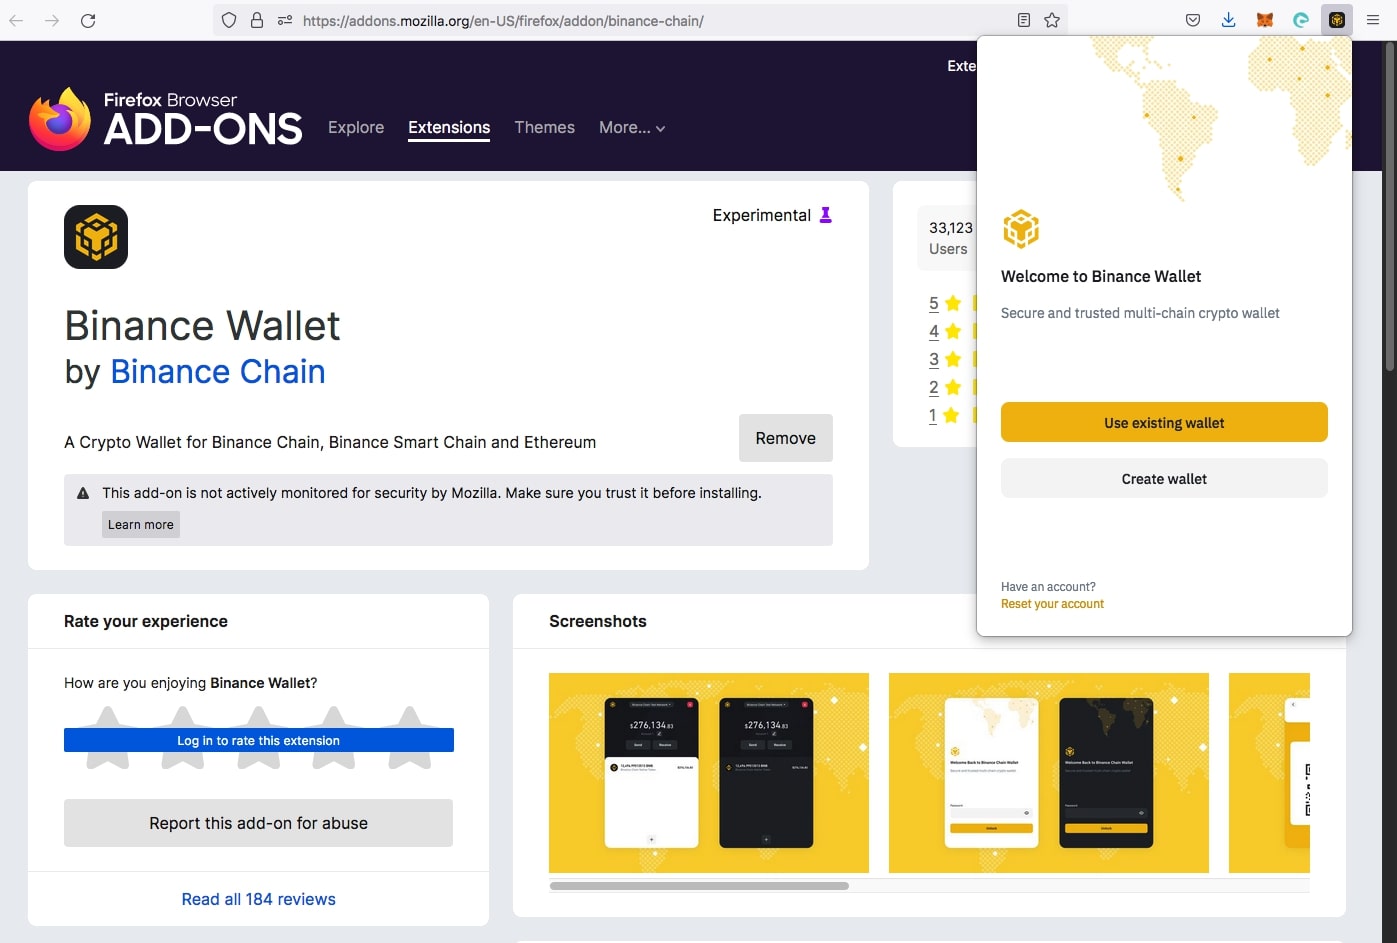
Task: Open the Reset your account link
Action: [x=1052, y=603]
